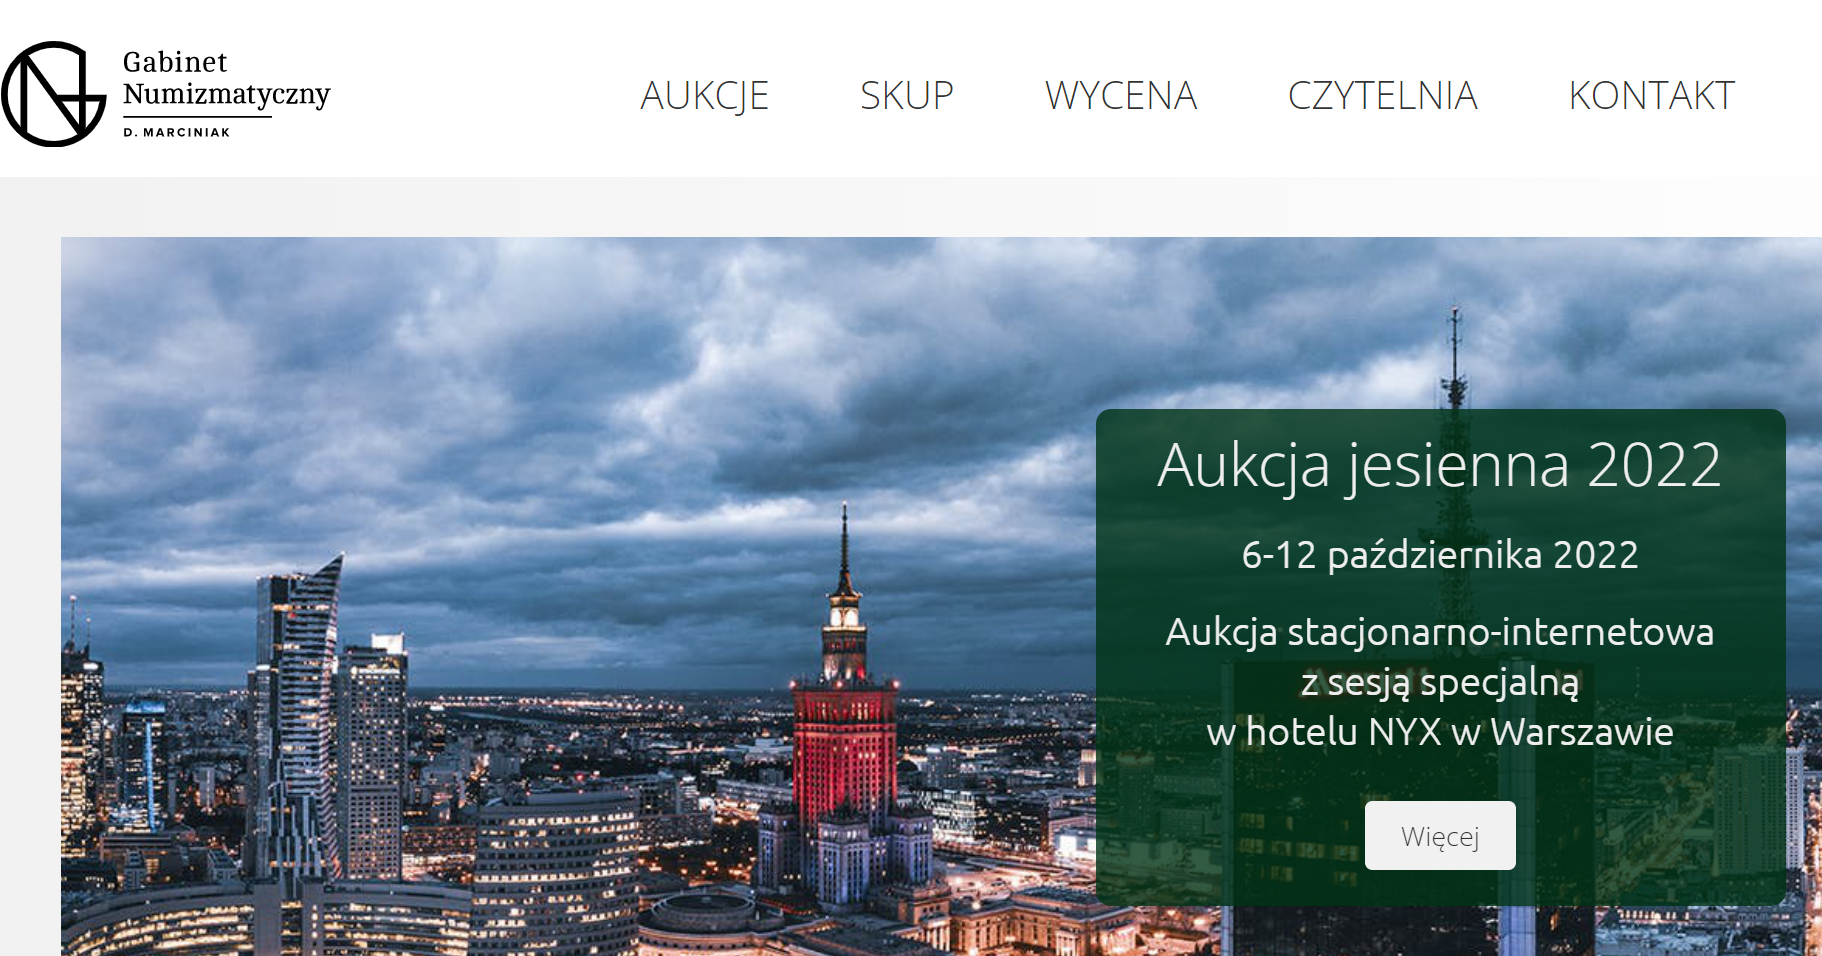This screenshot has width=1822, height=956.
Task: Click the w hotelu NYX w Warszawie line
Action: click(1440, 732)
